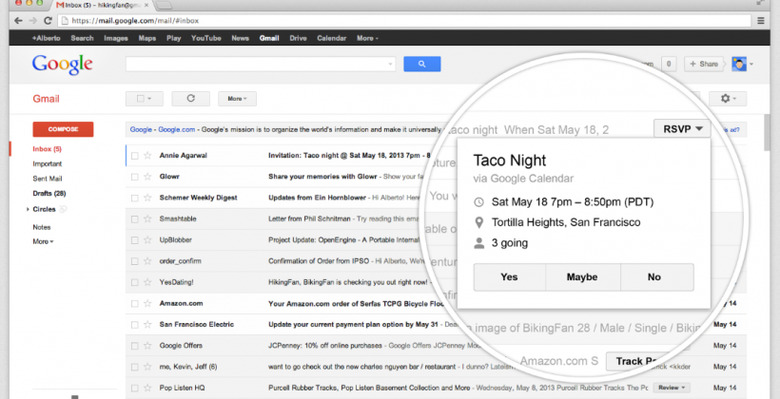Screen dimensions: 780x399
Task: Click the browser forward arrow
Action: [33, 21]
